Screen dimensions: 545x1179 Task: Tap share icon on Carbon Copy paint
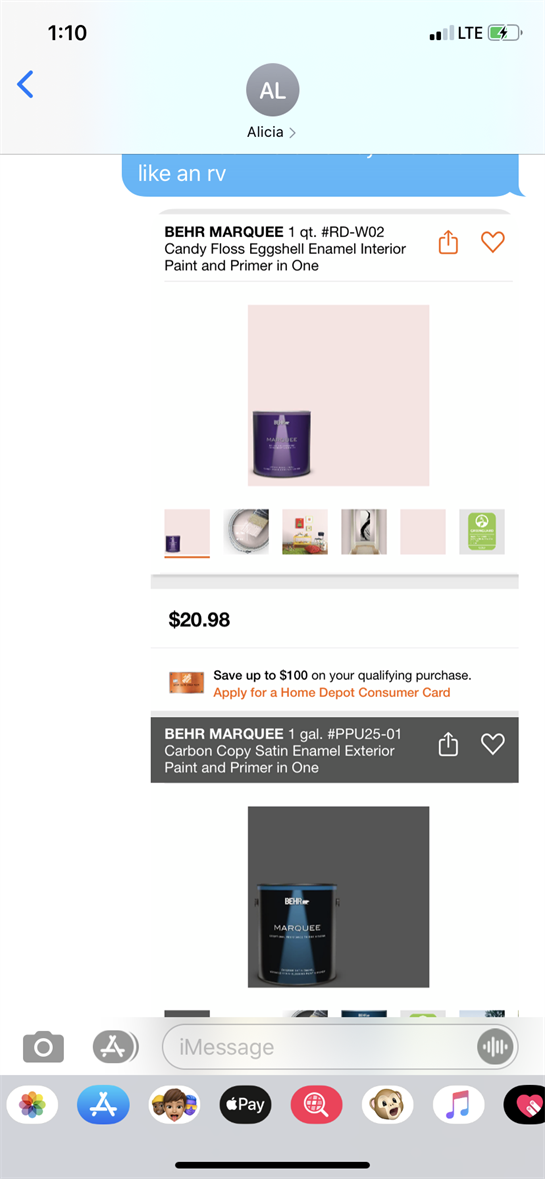448,744
